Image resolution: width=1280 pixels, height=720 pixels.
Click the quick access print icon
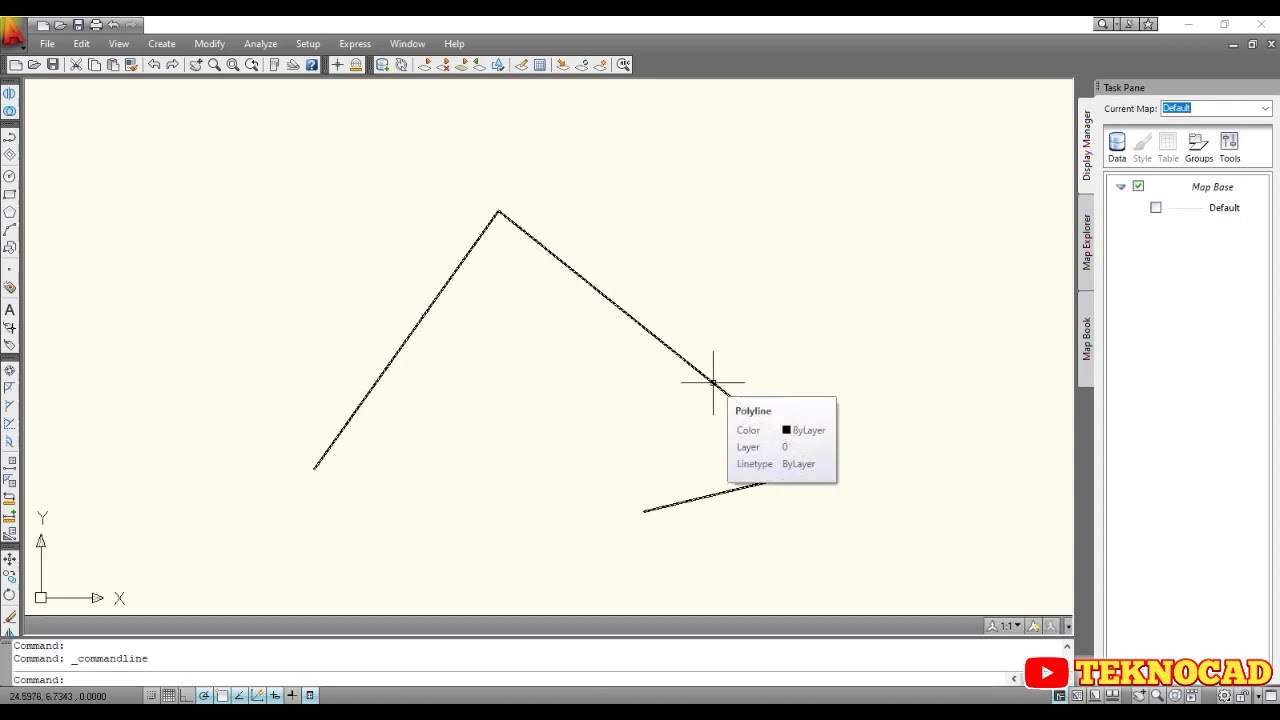[x=96, y=24]
